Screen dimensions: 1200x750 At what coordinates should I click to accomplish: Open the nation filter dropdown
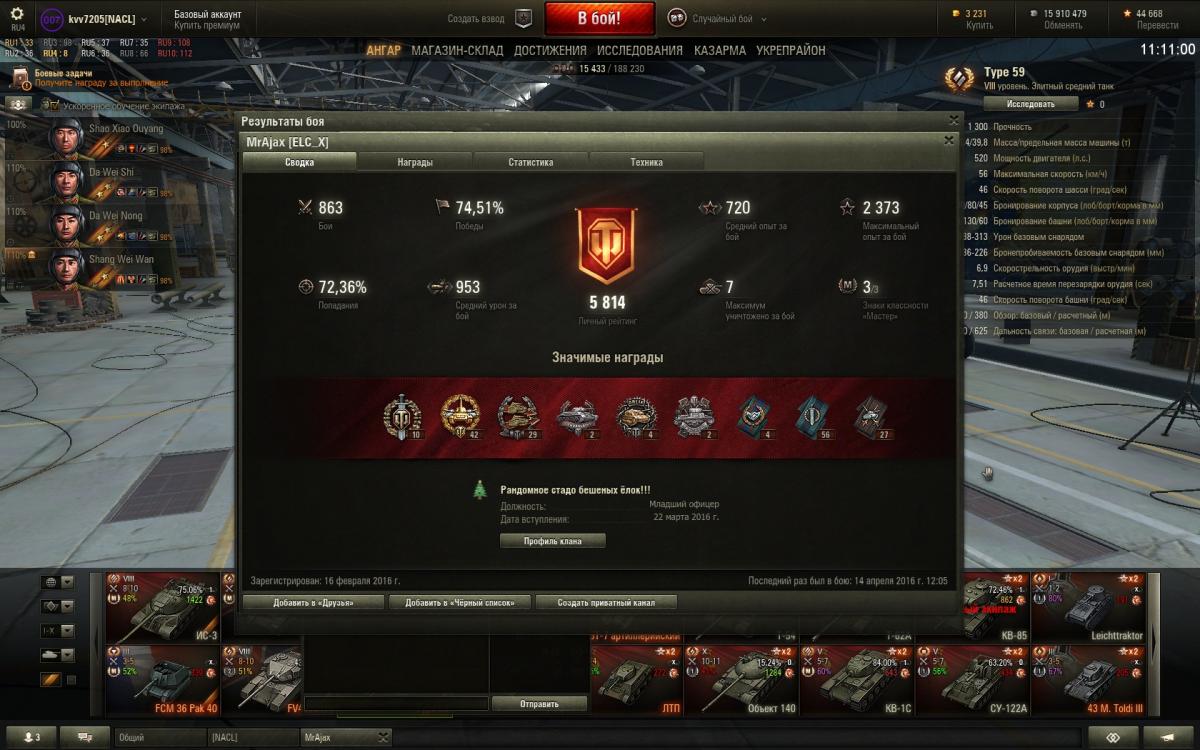(x=59, y=582)
